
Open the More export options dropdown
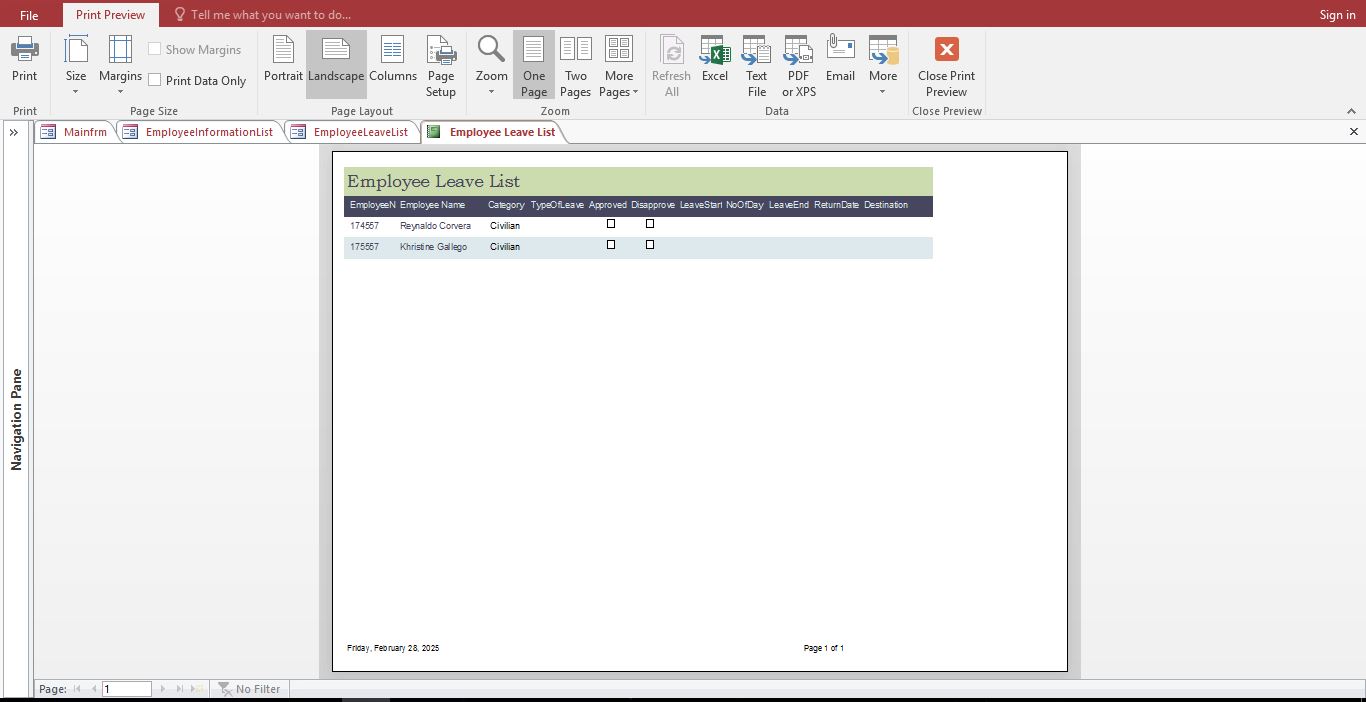[x=883, y=66]
